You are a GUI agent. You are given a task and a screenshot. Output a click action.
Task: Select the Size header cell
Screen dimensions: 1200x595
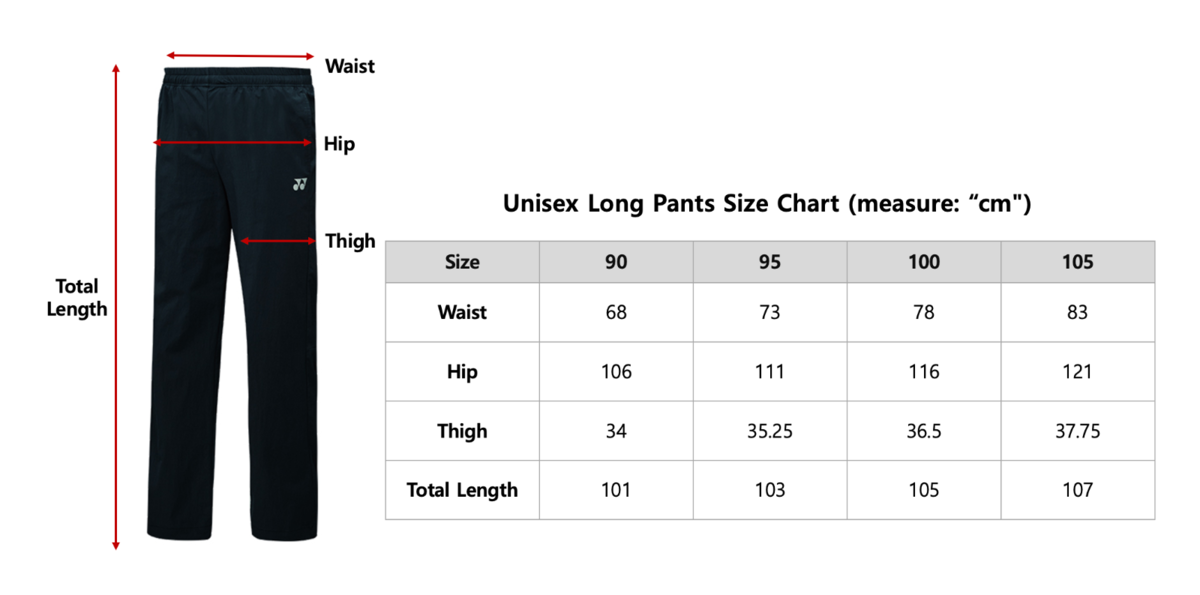click(462, 262)
